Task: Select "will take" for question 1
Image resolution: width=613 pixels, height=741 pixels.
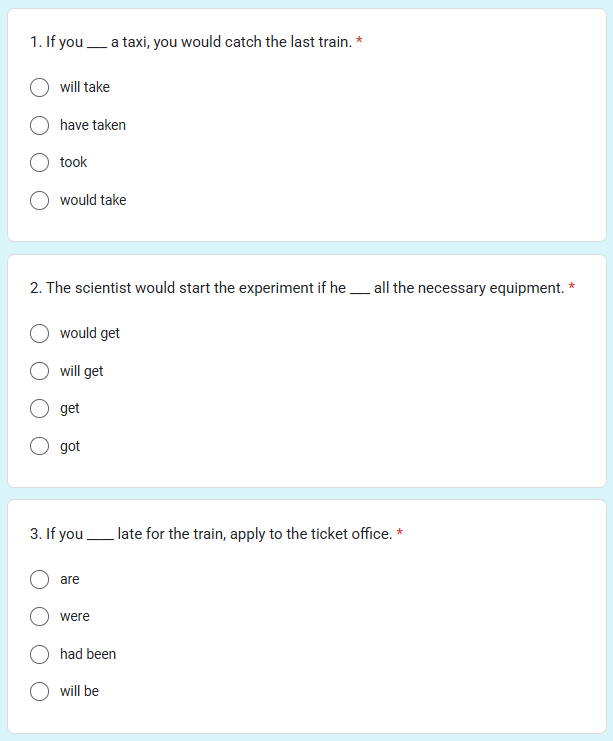Action: tap(39, 87)
